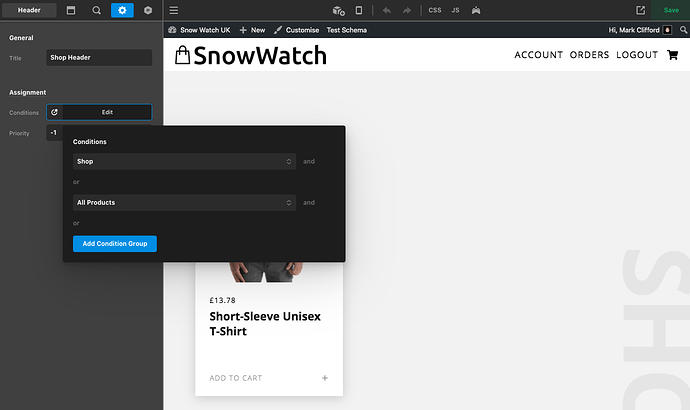Open the inspector search icon
690x410 pixels.
(x=96, y=10)
